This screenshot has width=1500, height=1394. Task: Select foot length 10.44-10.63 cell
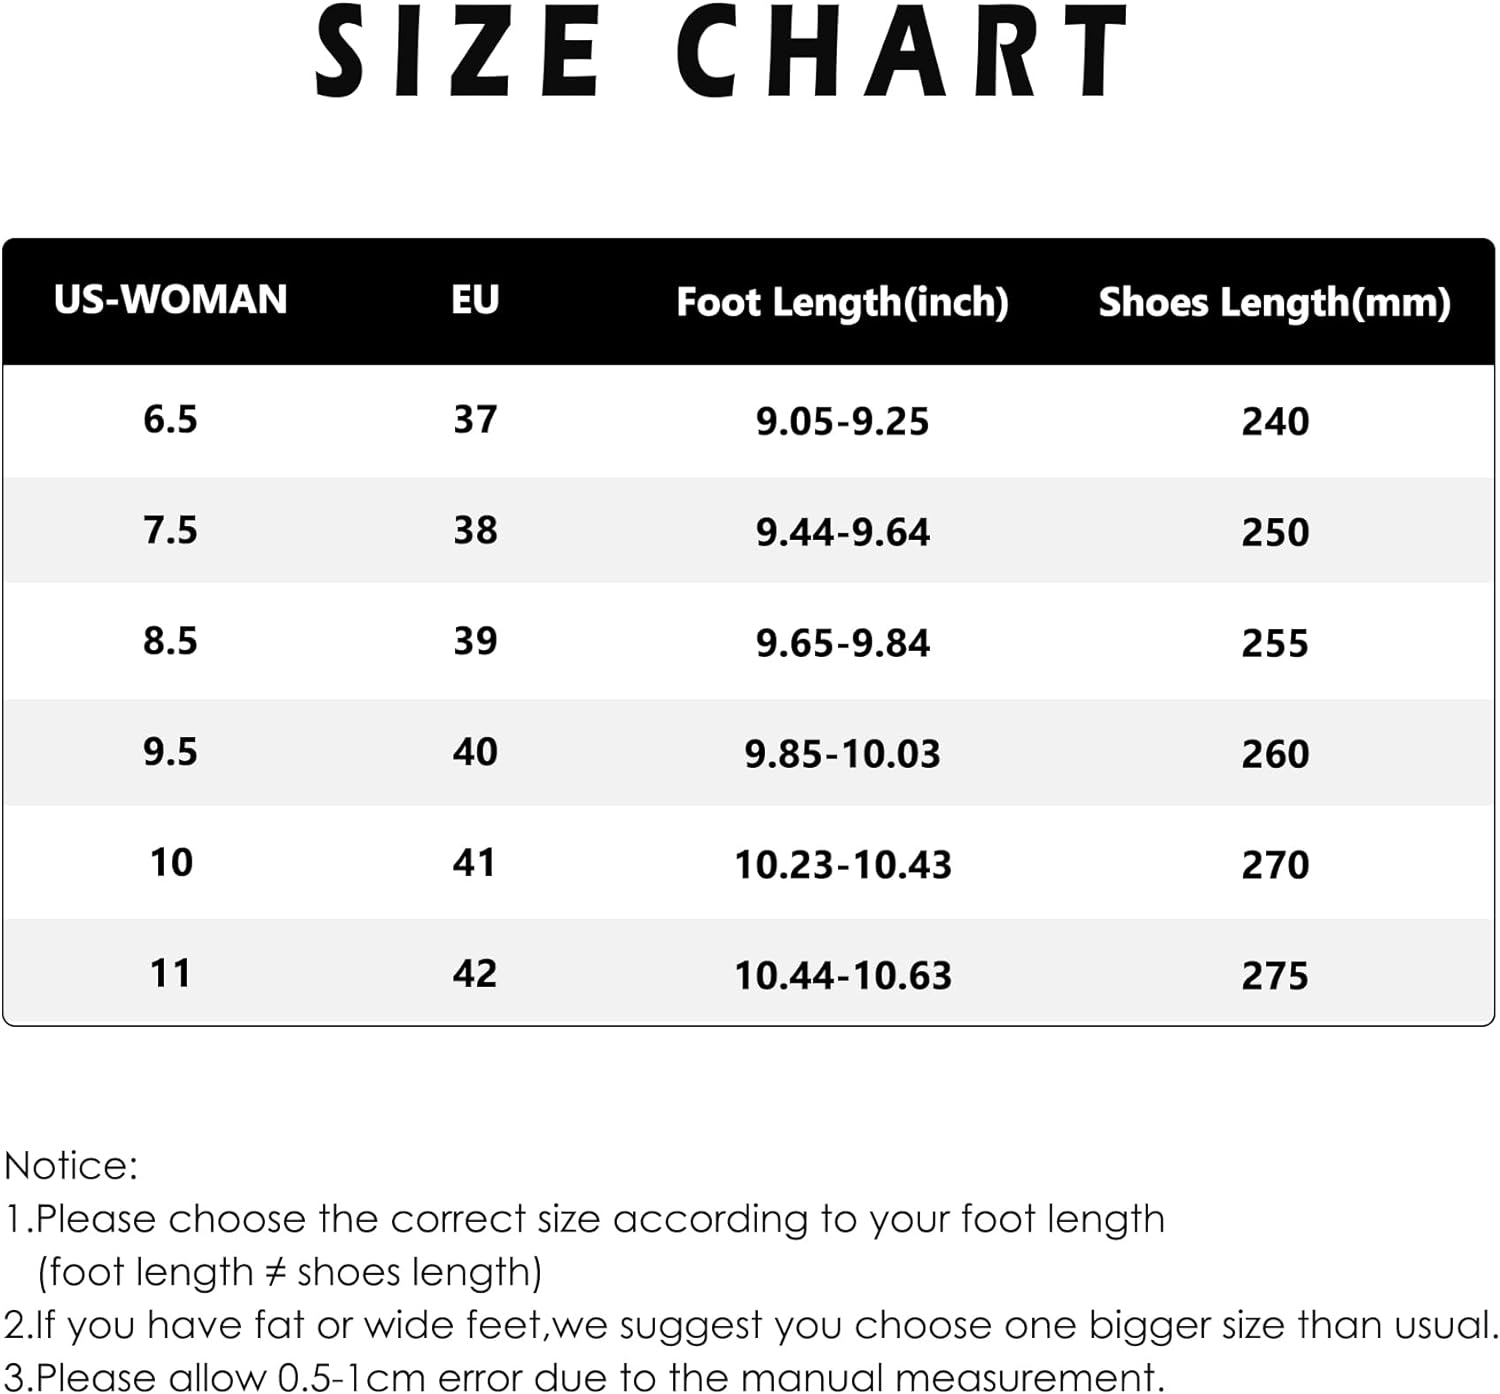[842, 977]
